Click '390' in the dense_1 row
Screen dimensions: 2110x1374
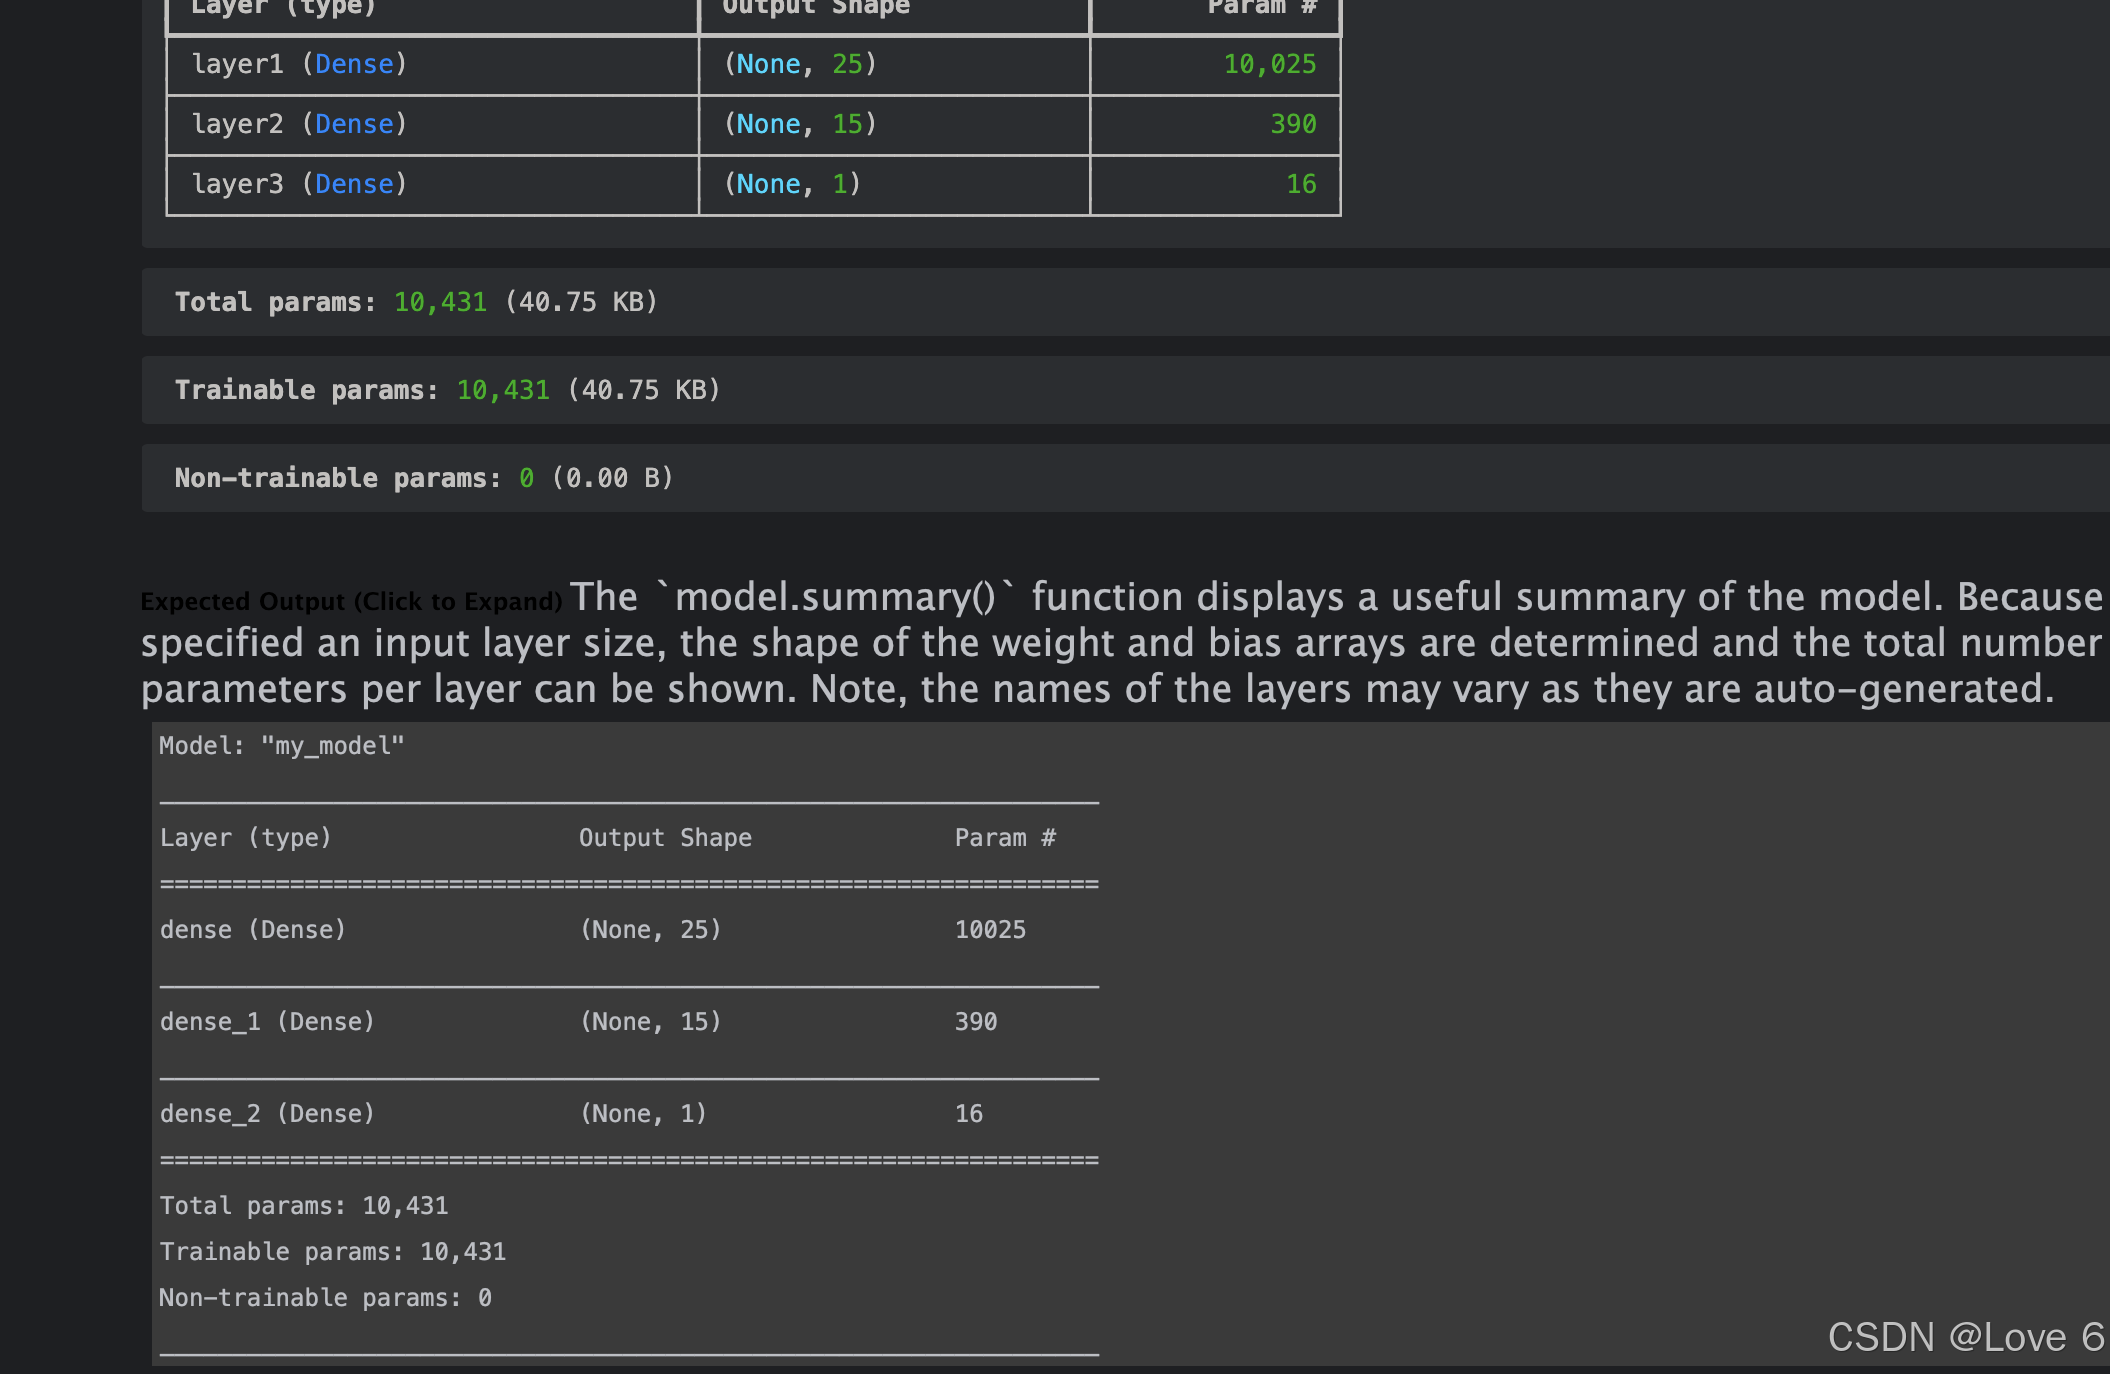pyautogui.click(x=976, y=1022)
